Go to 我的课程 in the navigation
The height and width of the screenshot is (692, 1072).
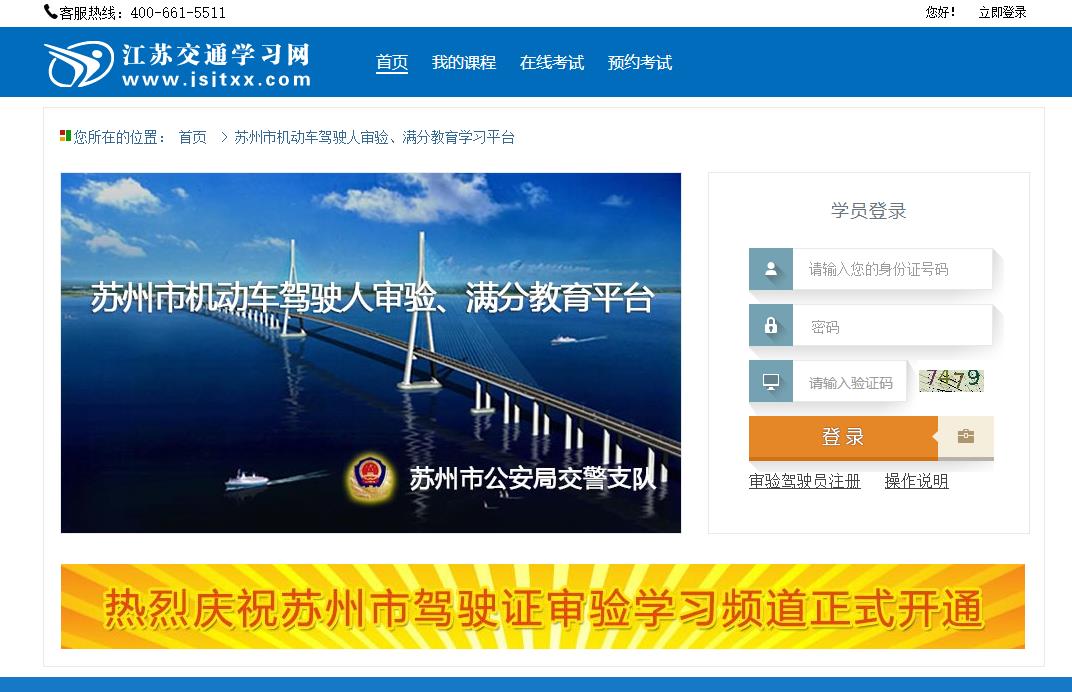[464, 62]
